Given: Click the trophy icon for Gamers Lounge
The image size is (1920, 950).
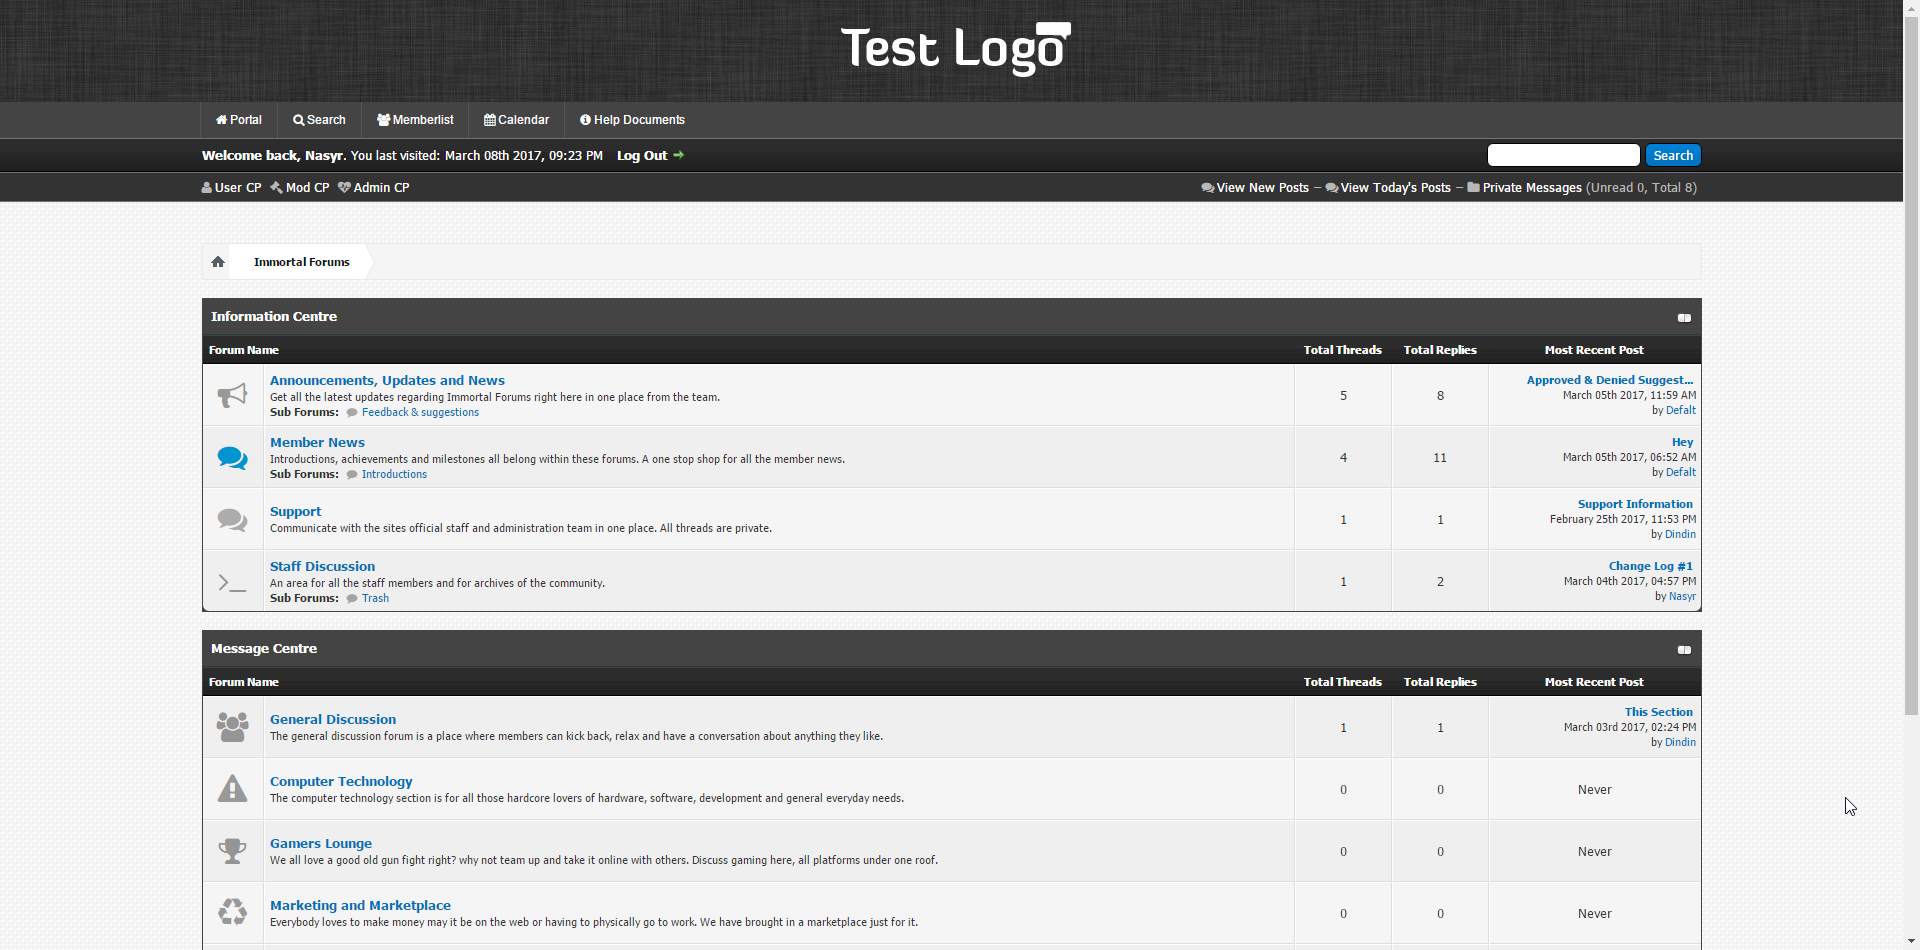Looking at the screenshot, I should (232, 851).
